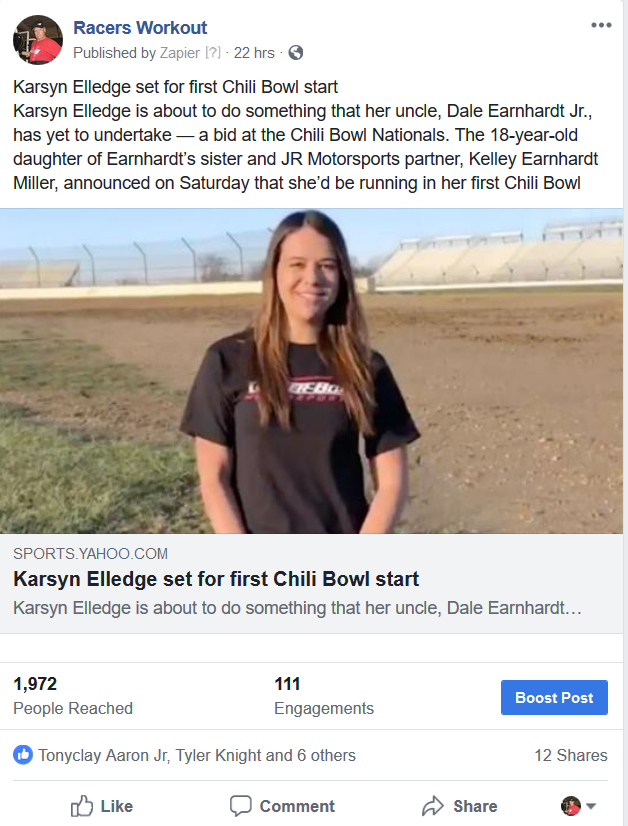
Task: Click the Boost Post button
Action: (554, 697)
